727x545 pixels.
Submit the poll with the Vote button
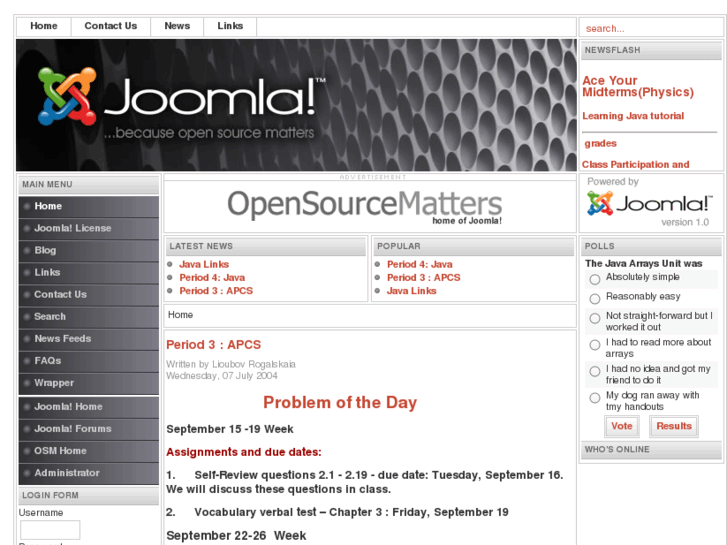click(x=622, y=426)
